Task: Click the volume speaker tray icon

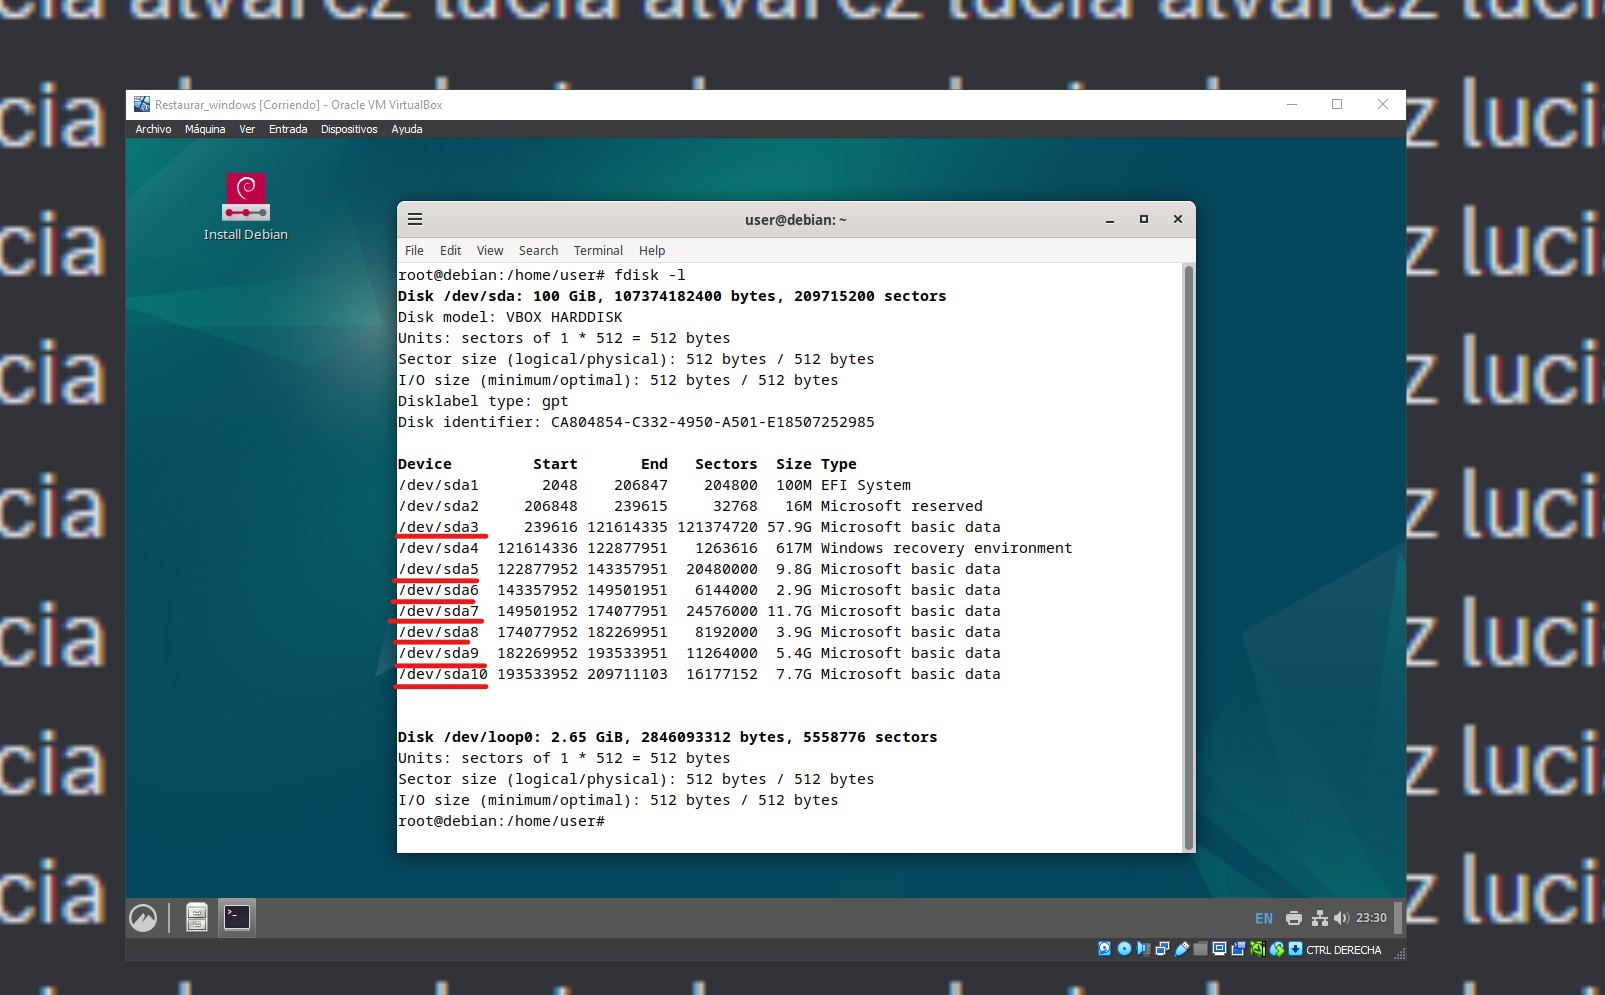Action: (x=1341, y=918)
